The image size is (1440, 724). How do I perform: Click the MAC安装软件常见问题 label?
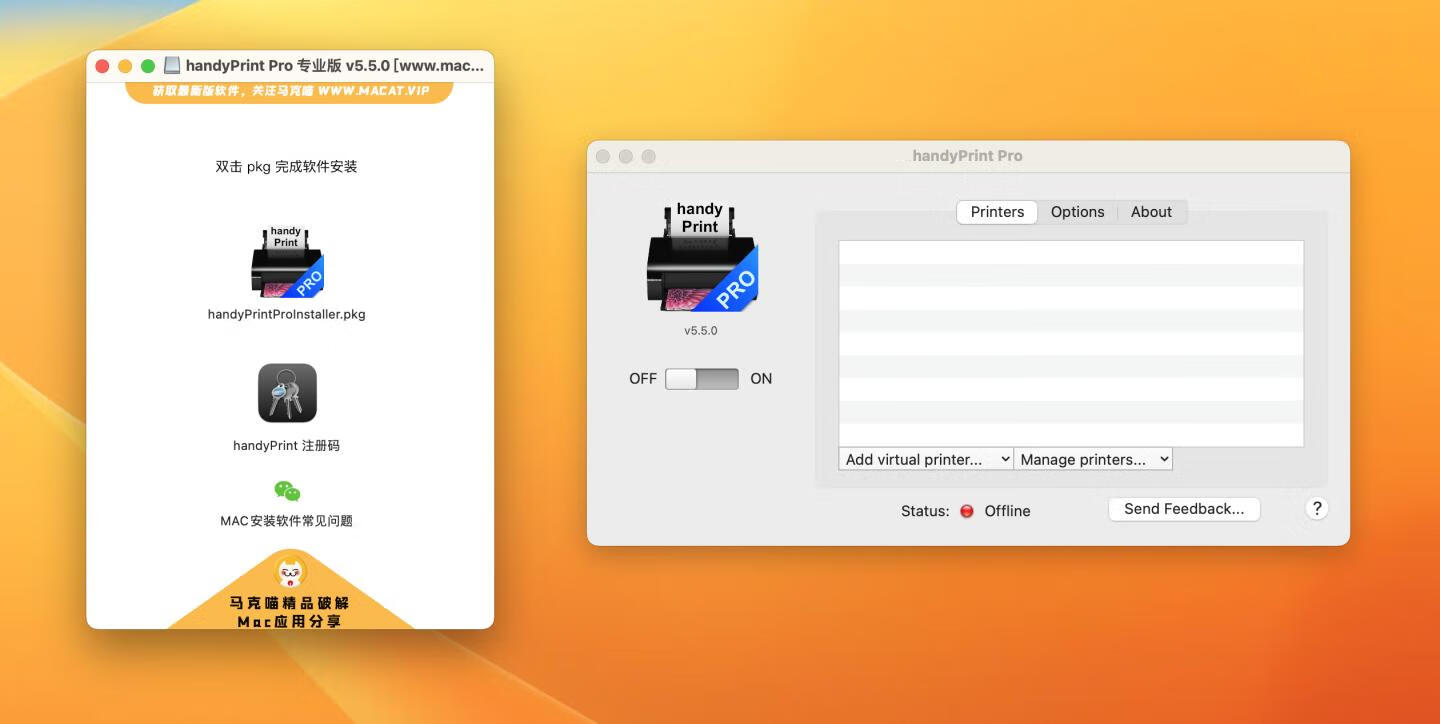pos(287,521)
